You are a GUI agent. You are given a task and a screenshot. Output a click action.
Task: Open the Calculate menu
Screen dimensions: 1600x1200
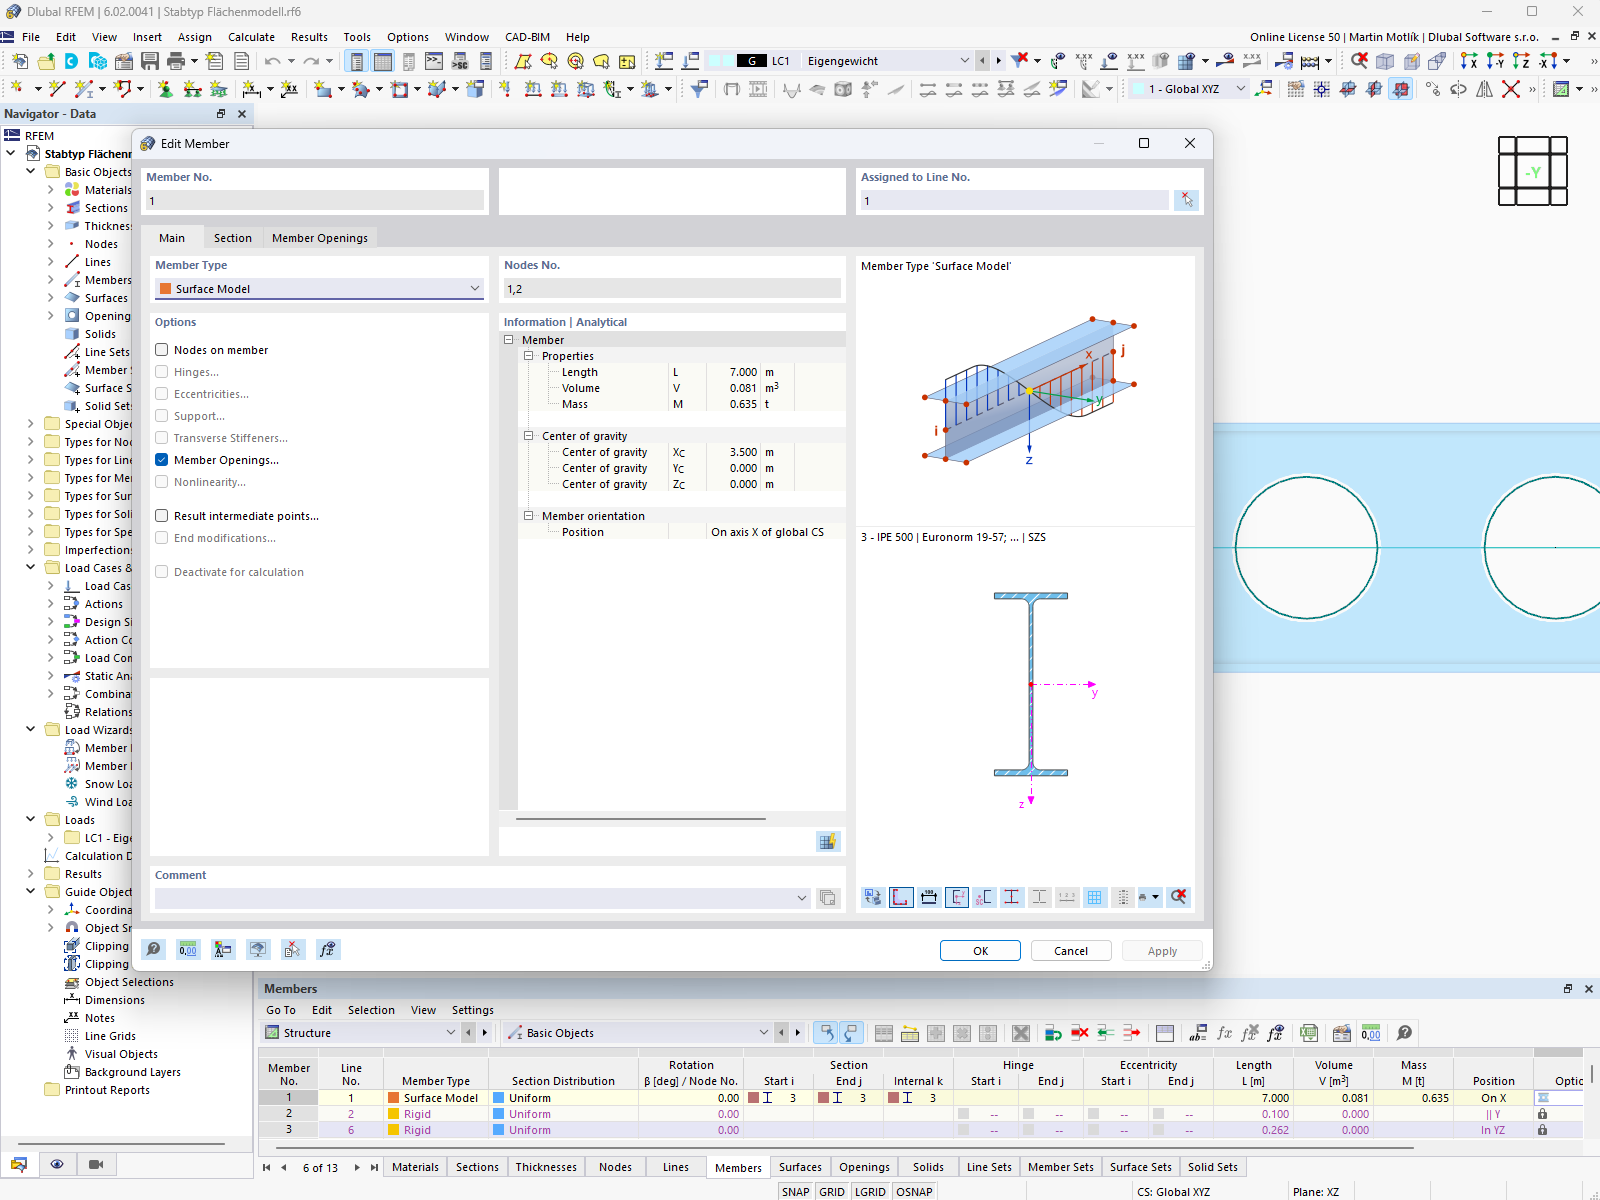pos(251,37)
